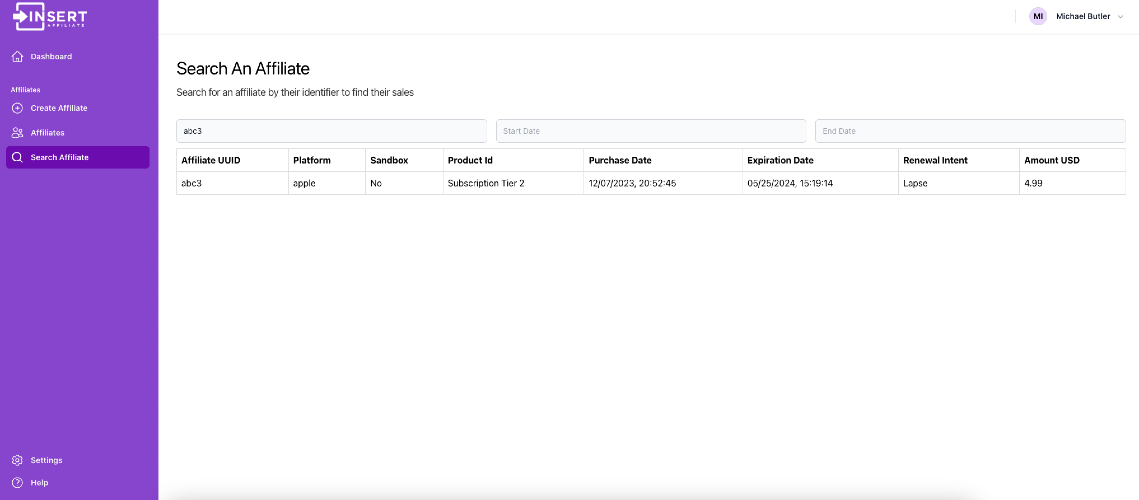Open the Affiliates list page

pos(47,133)
